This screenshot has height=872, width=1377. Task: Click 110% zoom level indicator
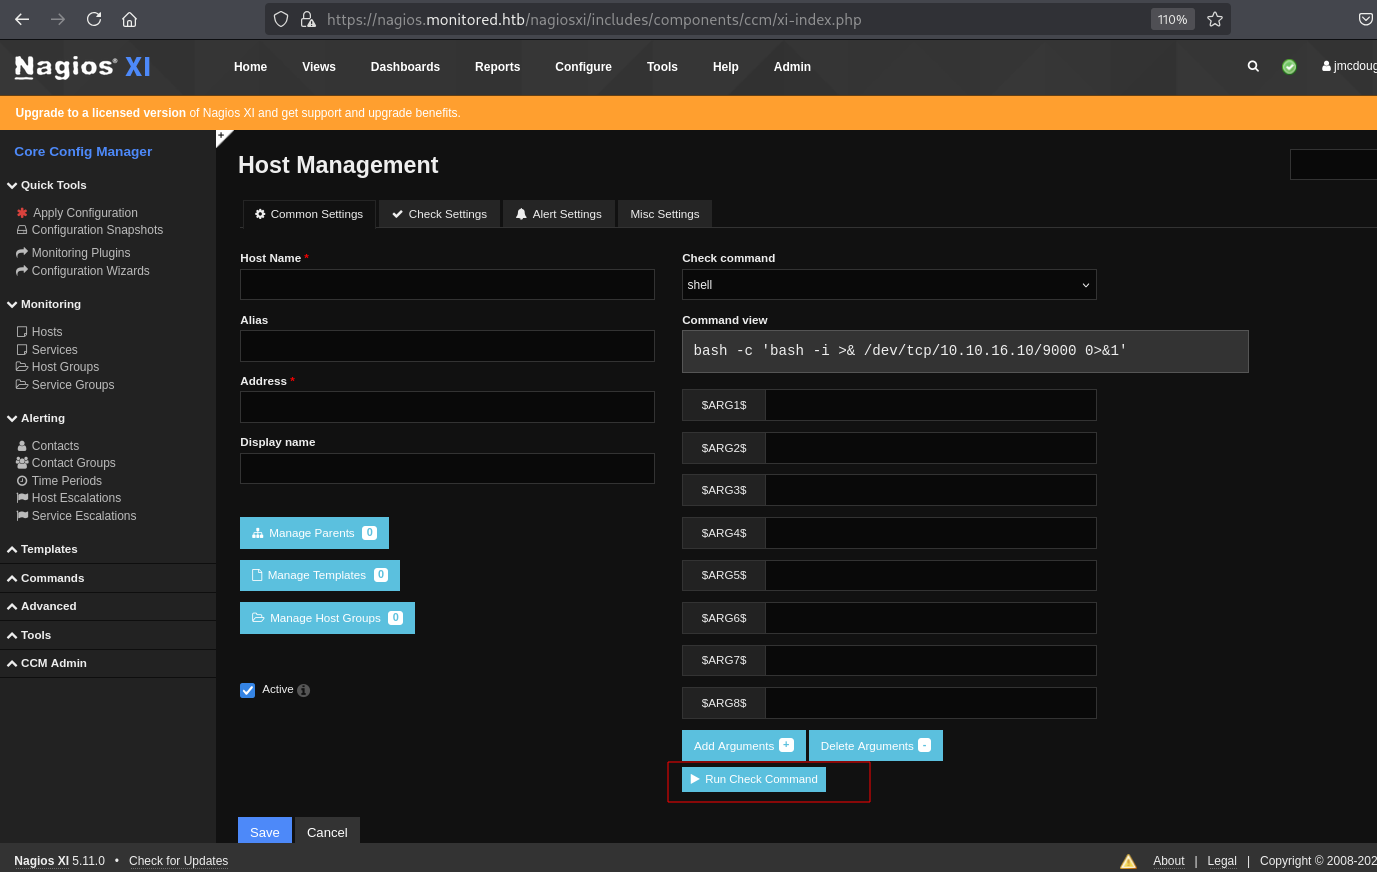(x=1172, y=19)
